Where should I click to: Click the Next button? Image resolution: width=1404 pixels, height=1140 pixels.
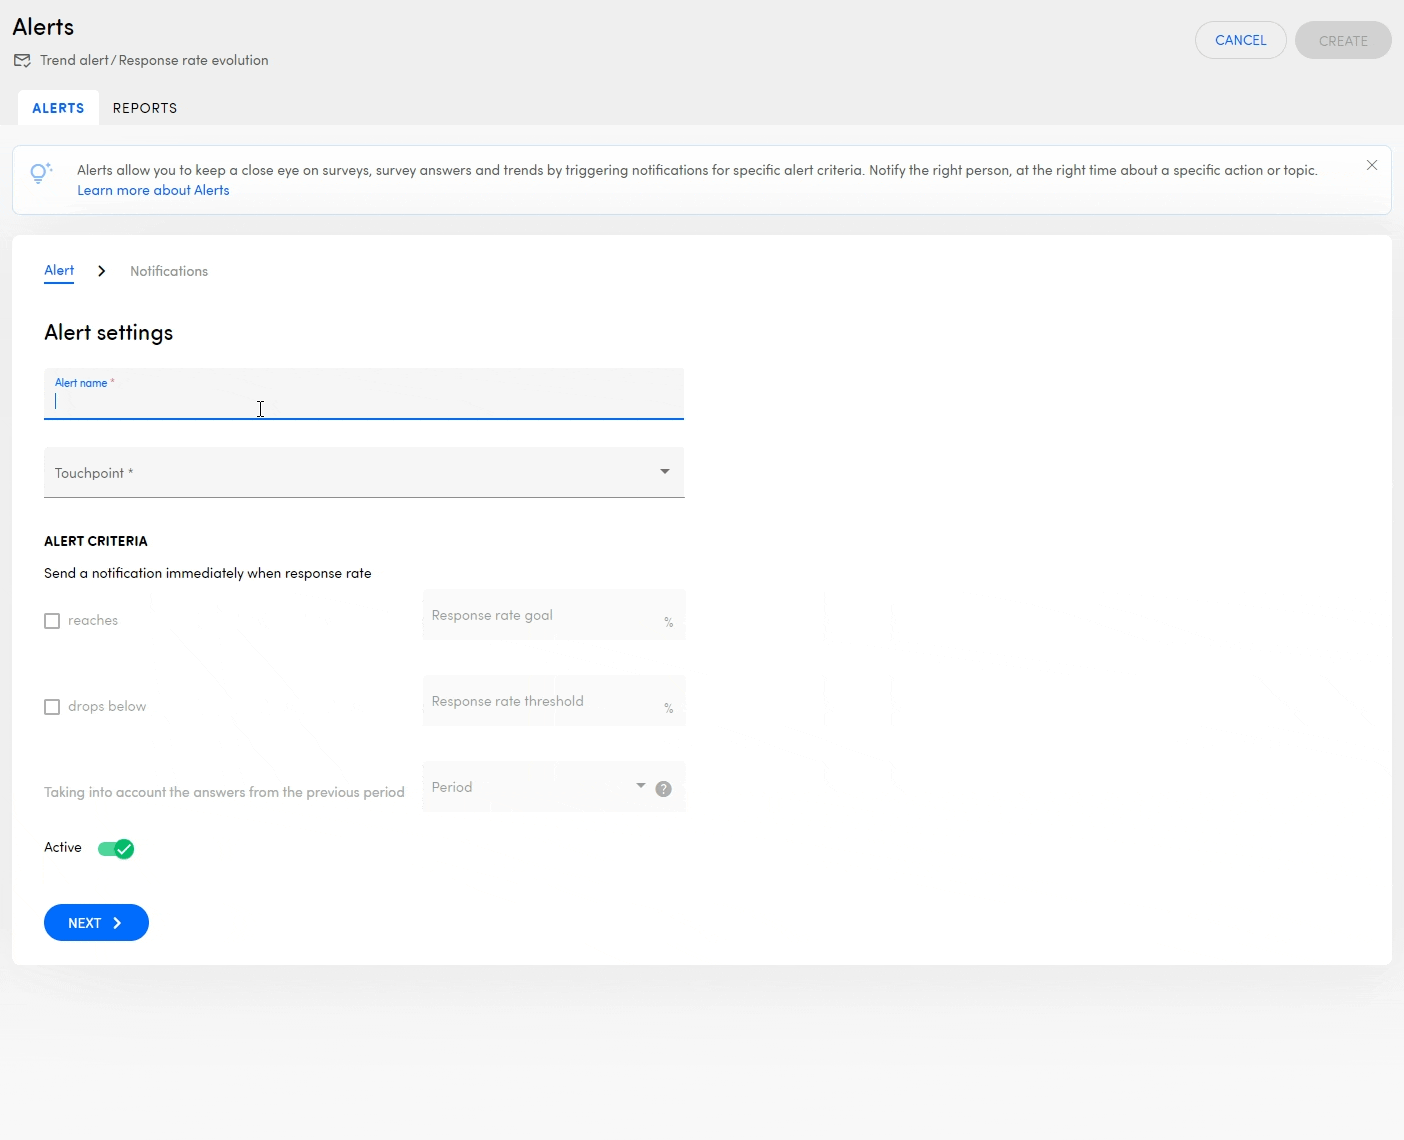tap(96, 923)
